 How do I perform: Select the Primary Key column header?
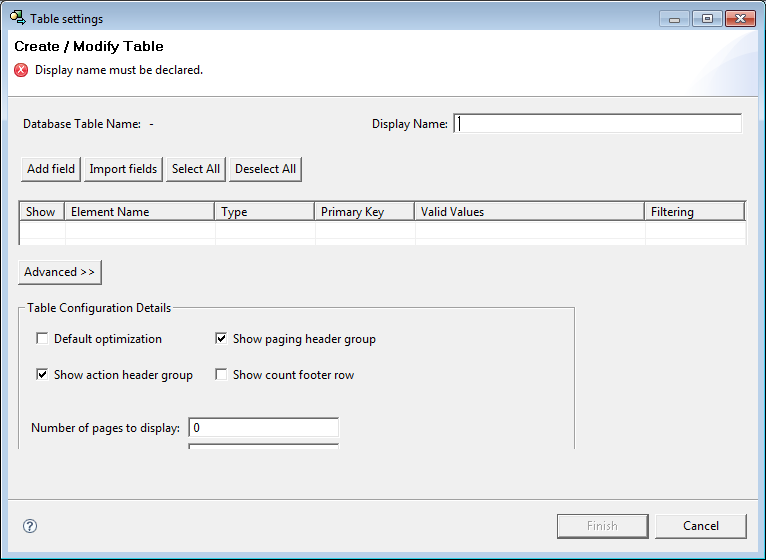coord(365,212)
